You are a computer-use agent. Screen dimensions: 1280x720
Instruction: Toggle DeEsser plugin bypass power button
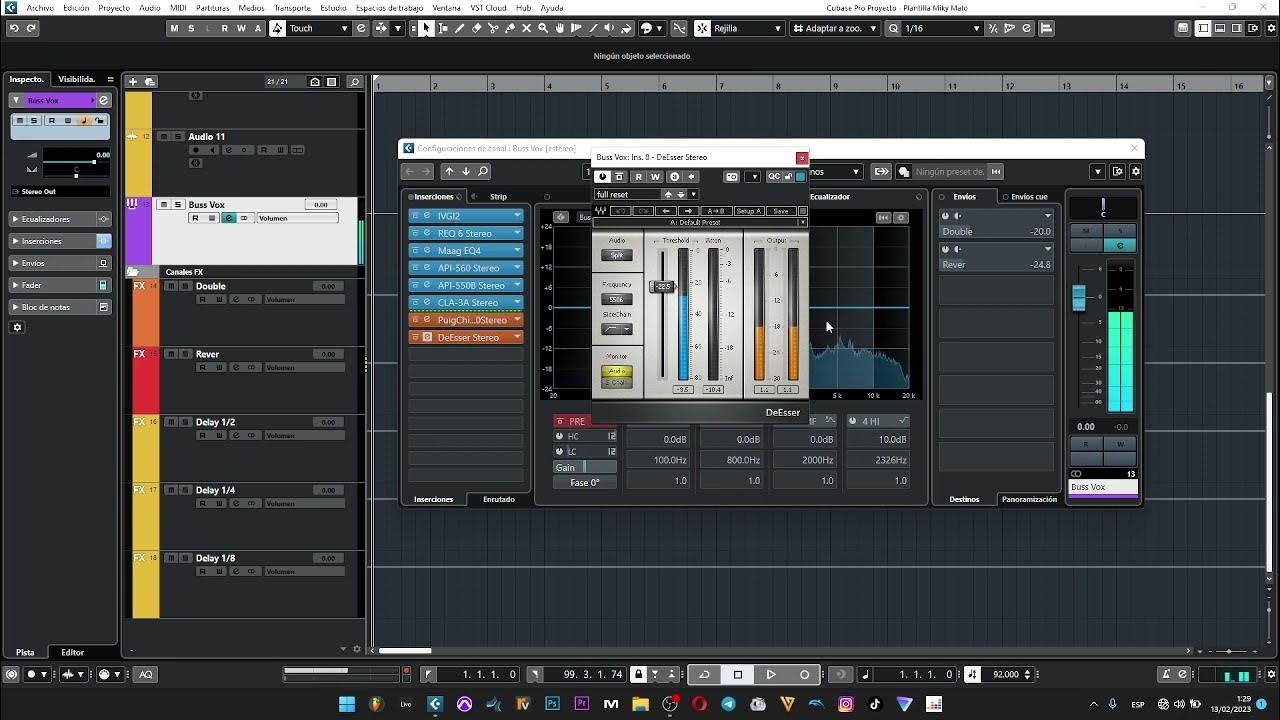pos(602,177)
